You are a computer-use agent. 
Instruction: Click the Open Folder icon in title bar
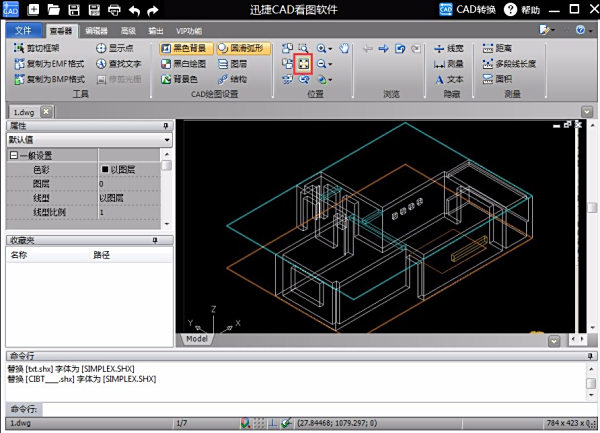point(54,10)
